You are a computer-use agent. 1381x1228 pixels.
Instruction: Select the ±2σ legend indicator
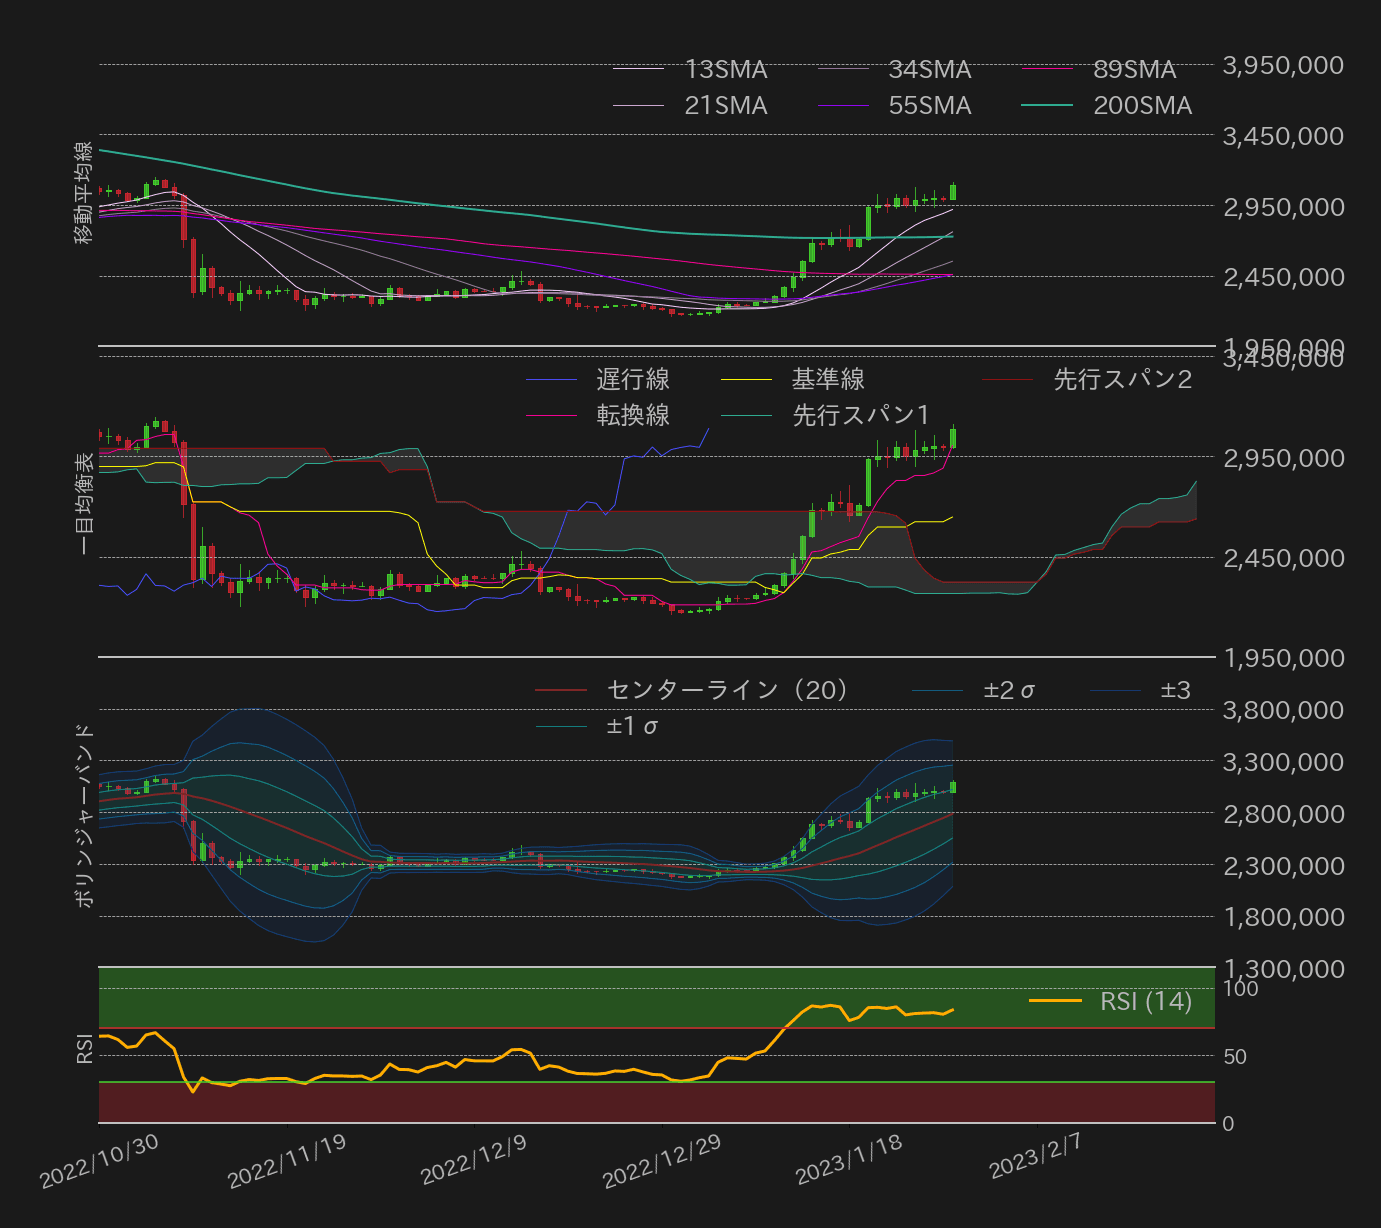coord(938,690)
